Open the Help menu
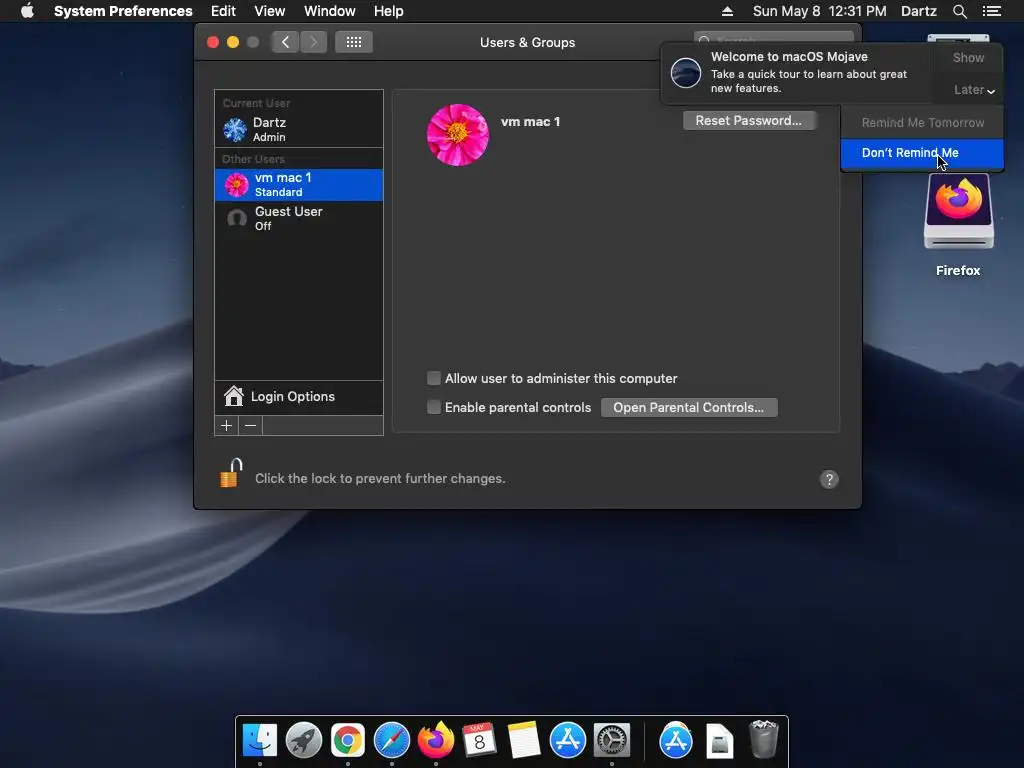This screenshot has height=768, width=1024. pos(389,11)
